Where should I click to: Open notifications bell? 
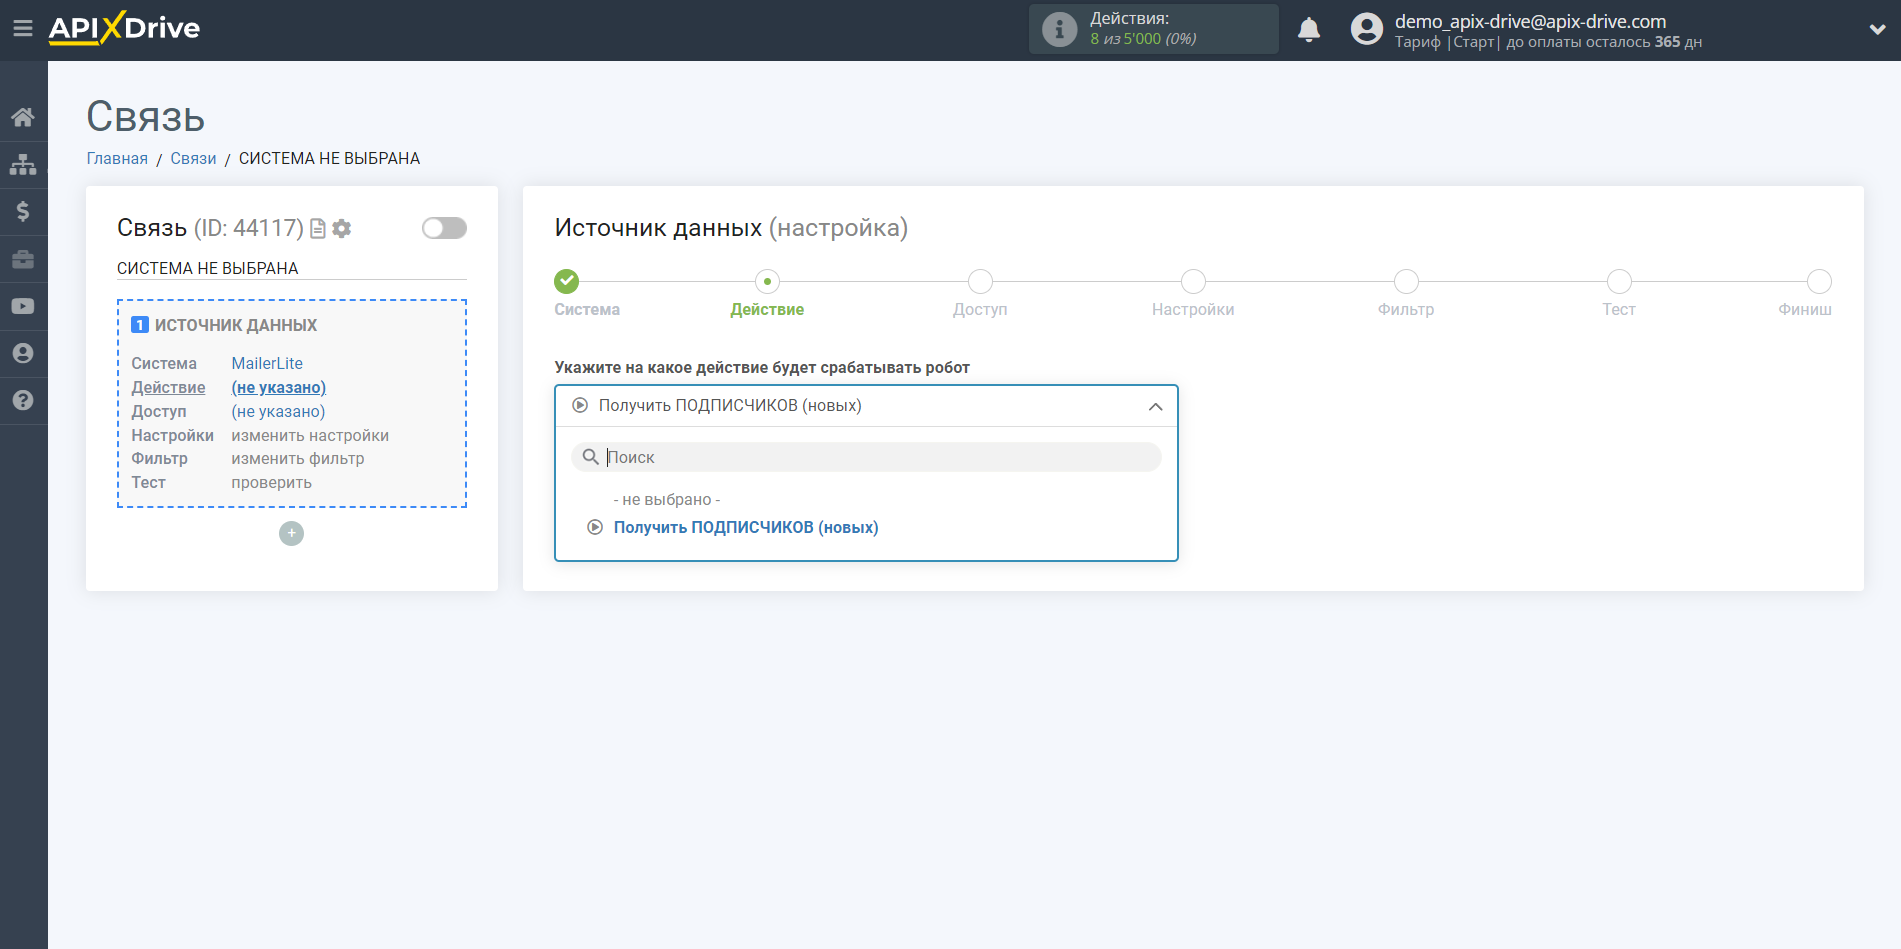pyautogui.click(x=1309, y=30)
